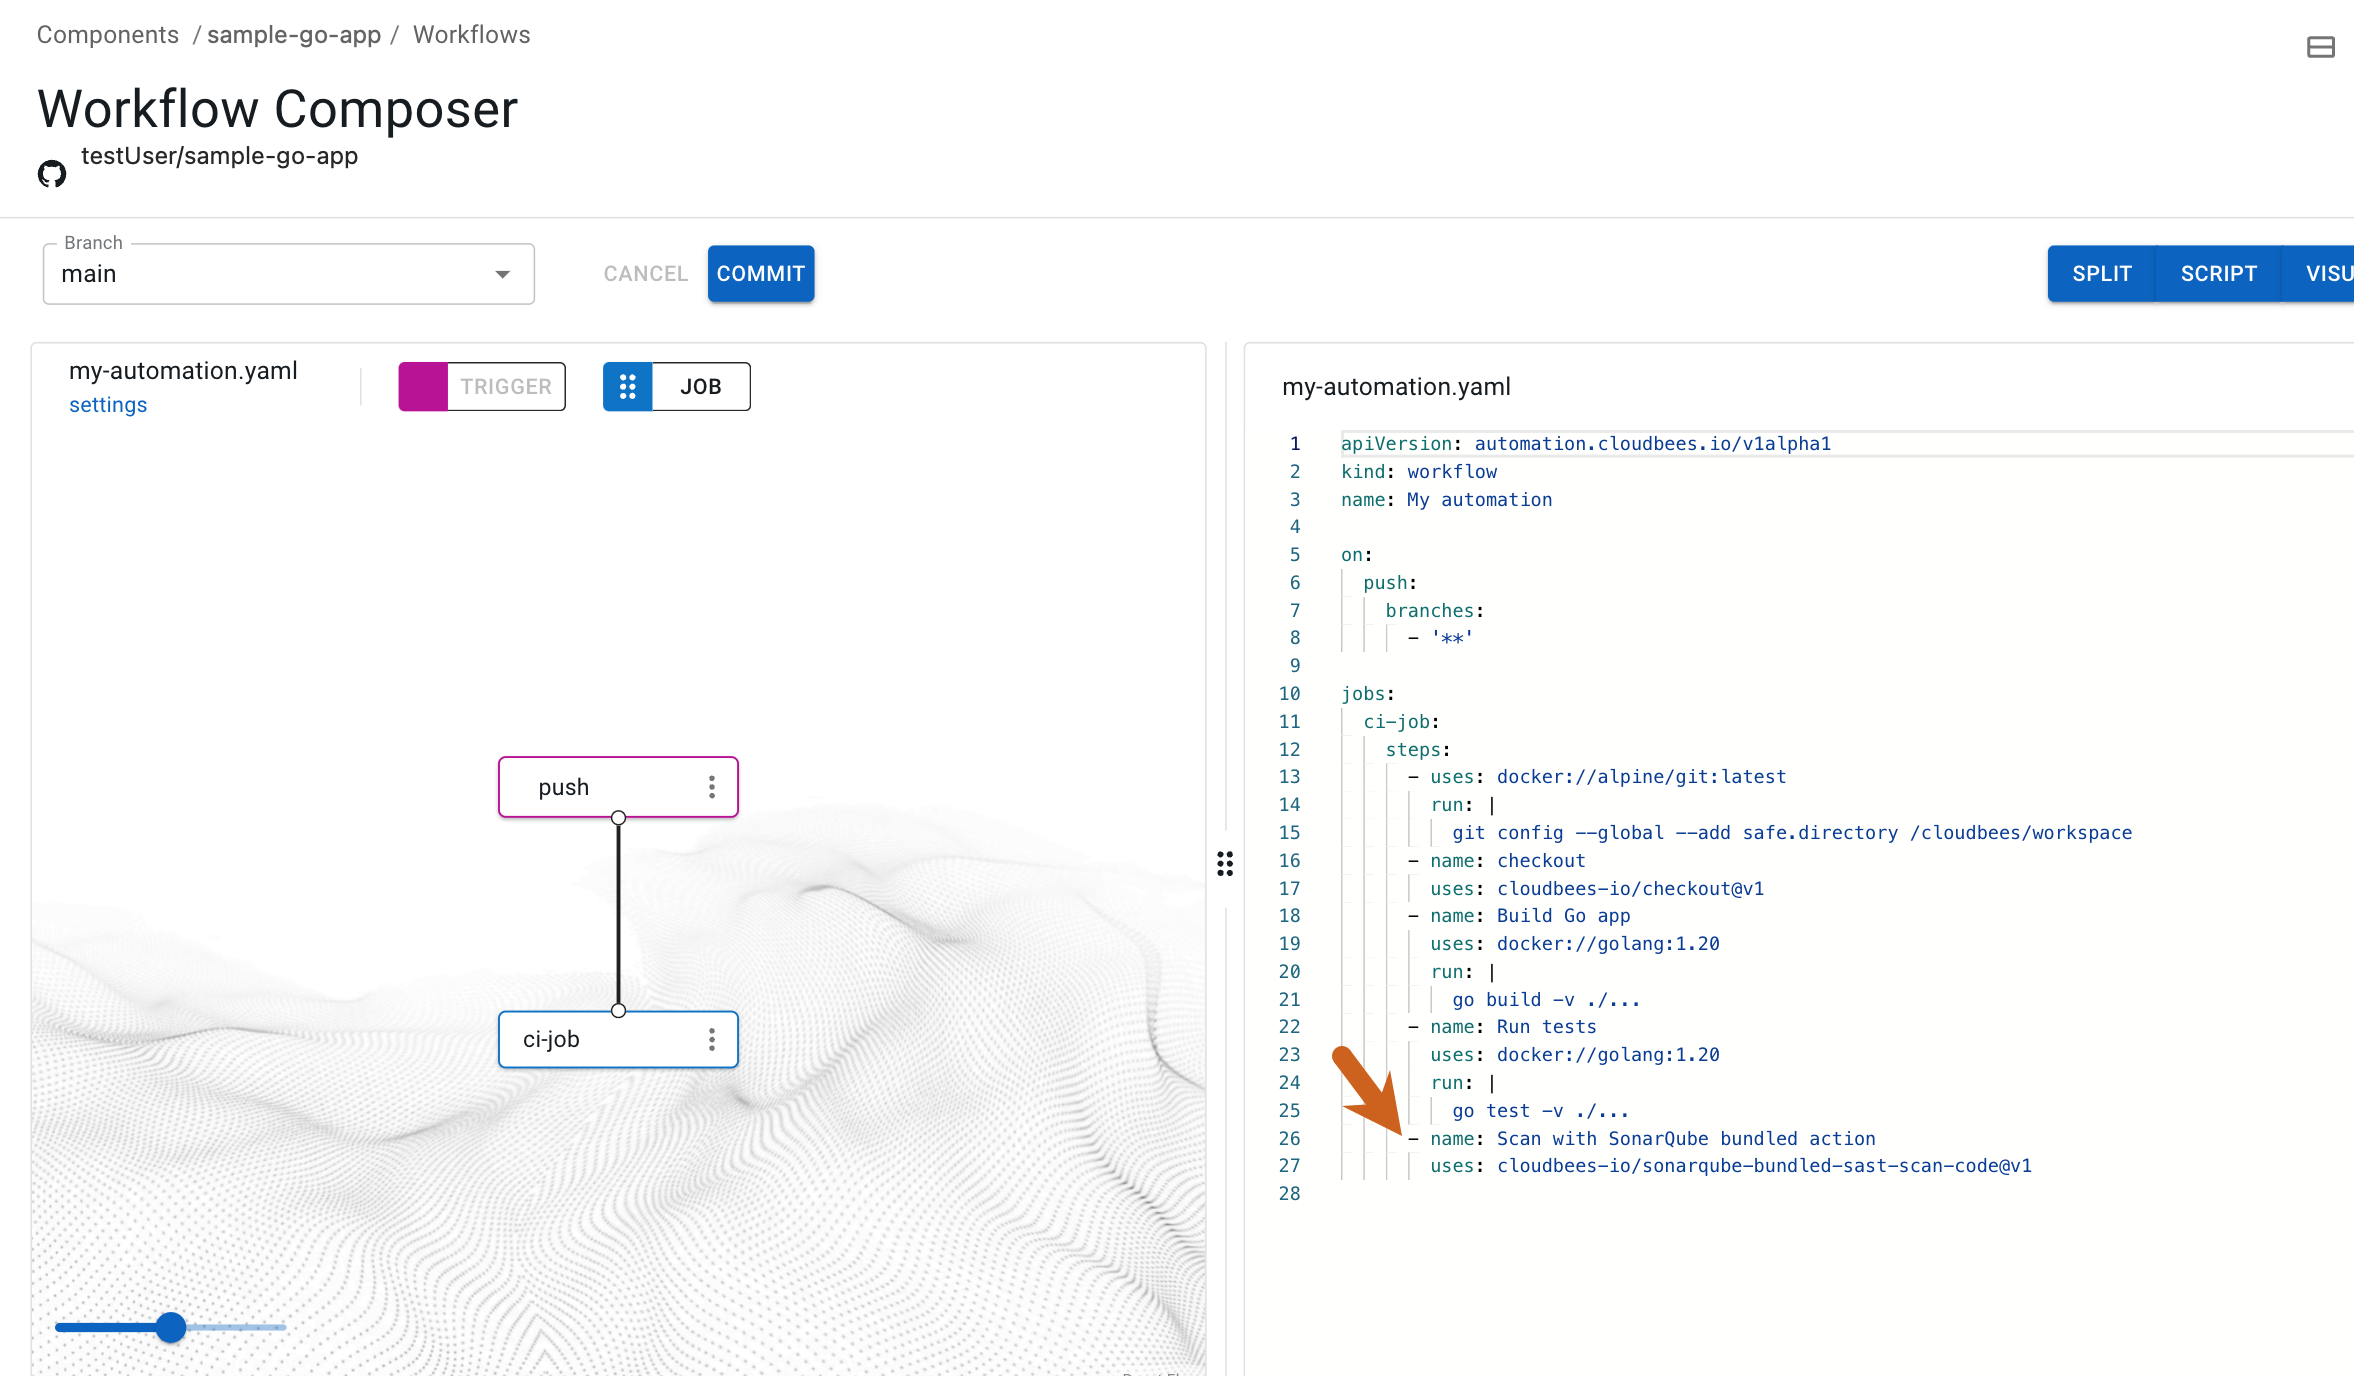Switch to SPLIT view
This screenshot has width=2354, height=1376.
tap(2100, 273)
